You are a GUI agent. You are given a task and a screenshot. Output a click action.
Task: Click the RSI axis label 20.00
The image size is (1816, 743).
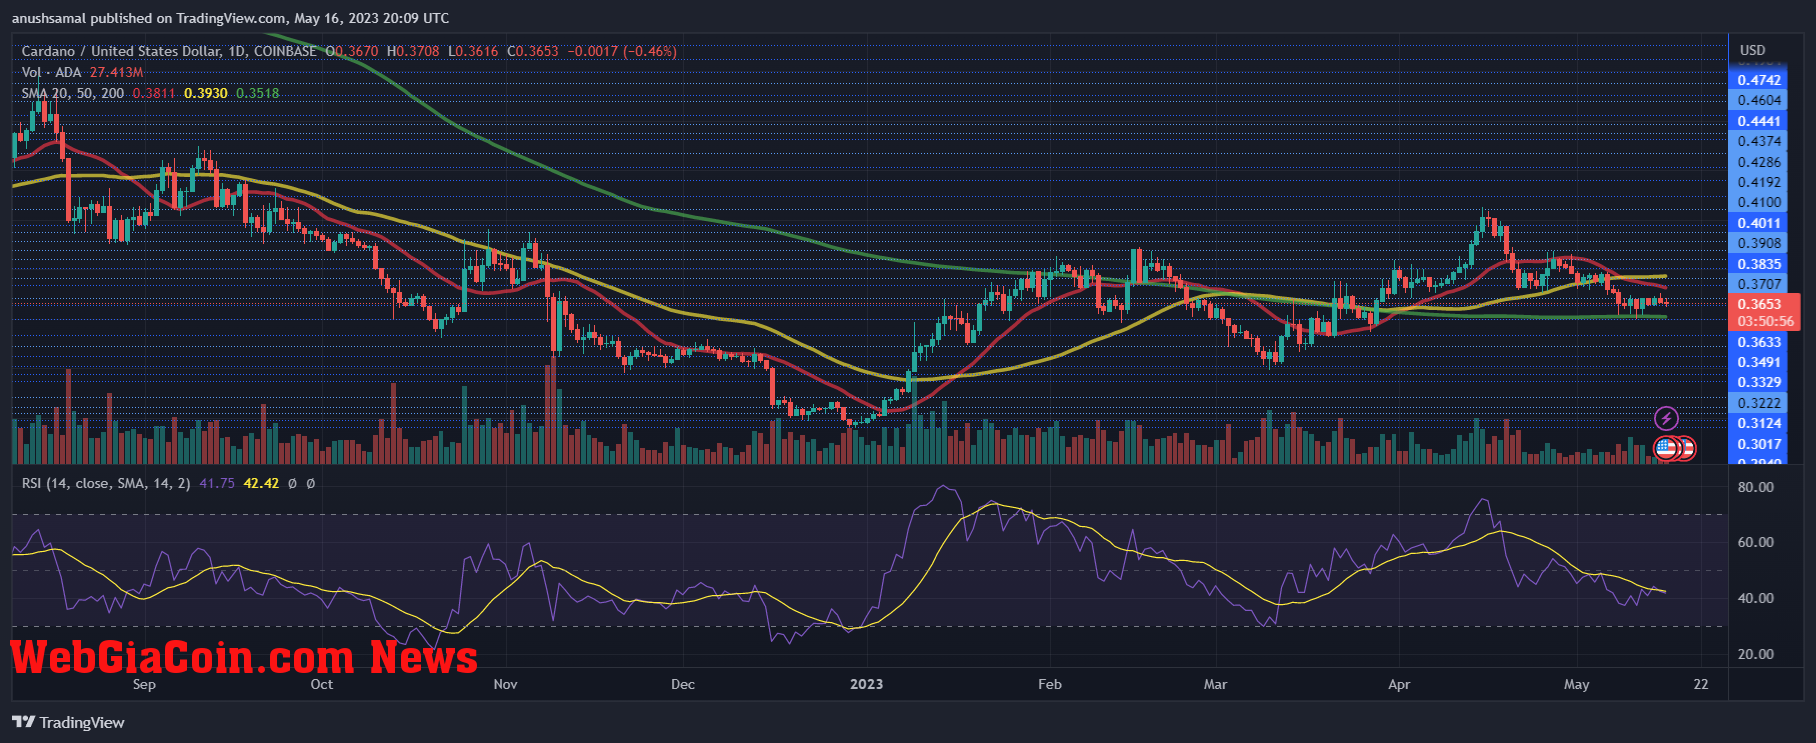[x=1756, y=654]
